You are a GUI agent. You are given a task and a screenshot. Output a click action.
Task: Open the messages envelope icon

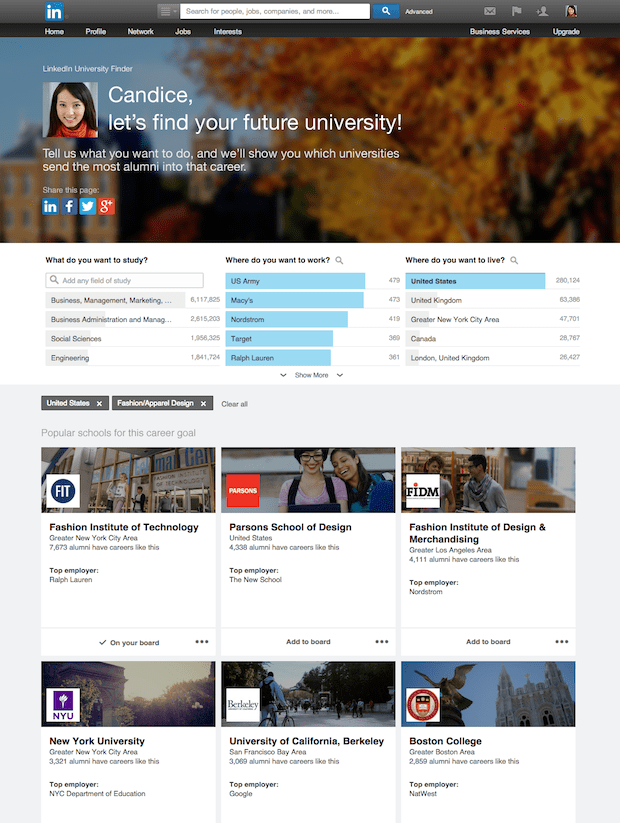(x=490, y=11)
